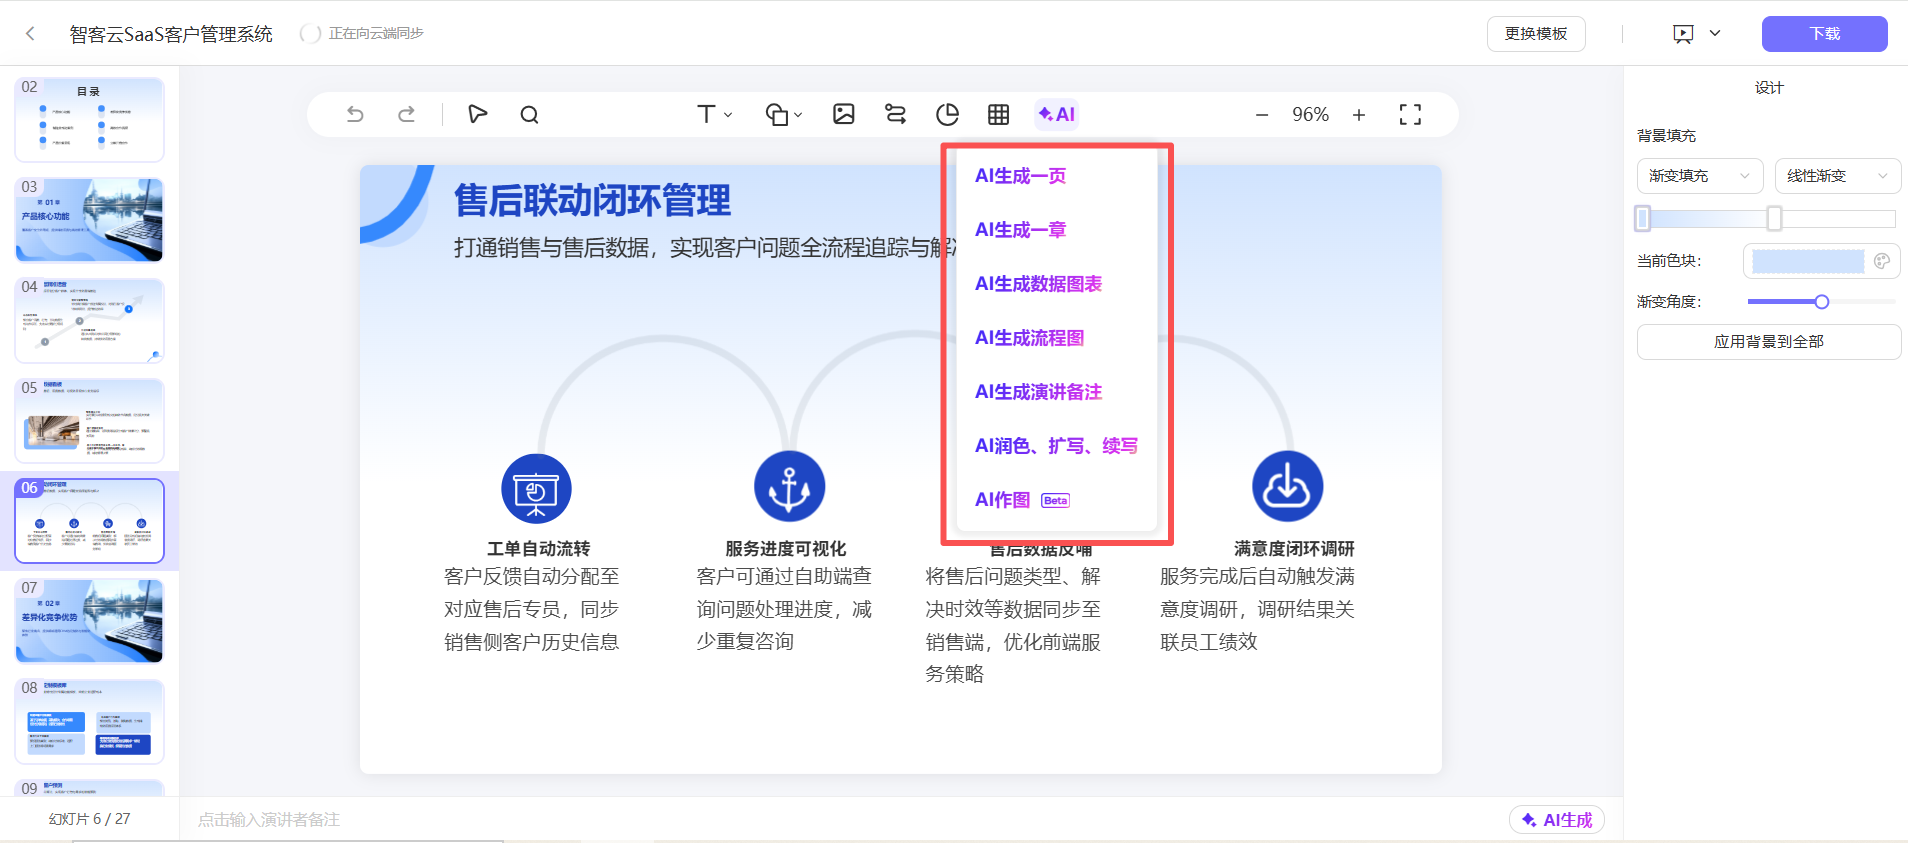
Task: Open the 线性渐变 gradient type dropdown
Action: [x=1837, y=176]
